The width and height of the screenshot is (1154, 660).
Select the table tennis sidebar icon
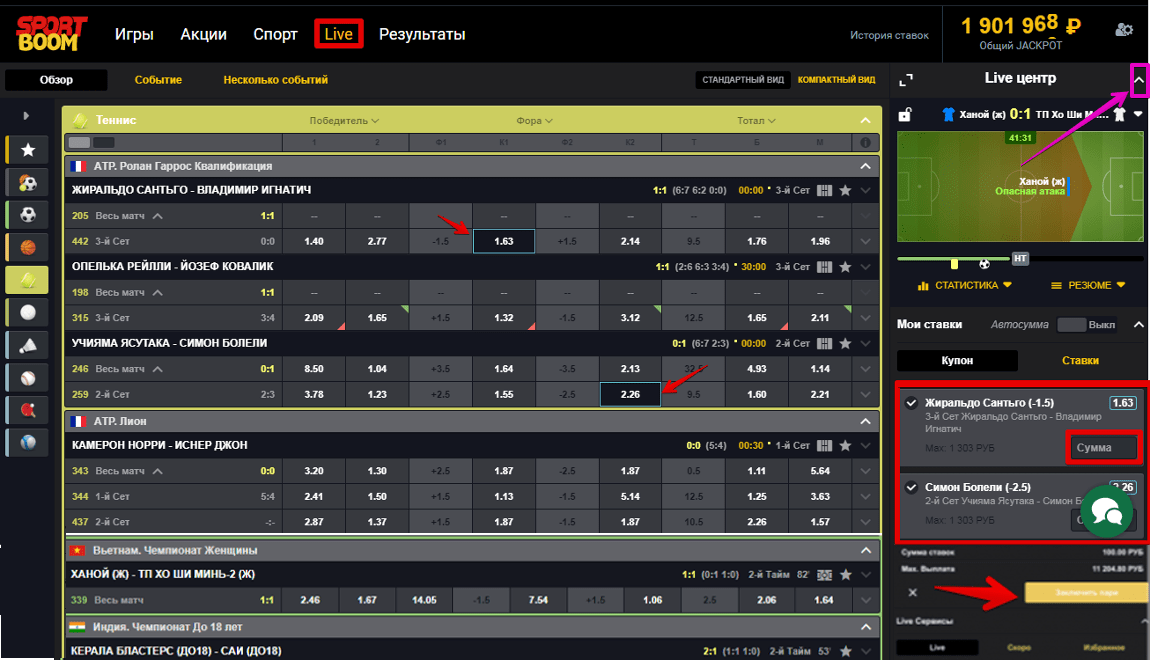coord(28,411)
